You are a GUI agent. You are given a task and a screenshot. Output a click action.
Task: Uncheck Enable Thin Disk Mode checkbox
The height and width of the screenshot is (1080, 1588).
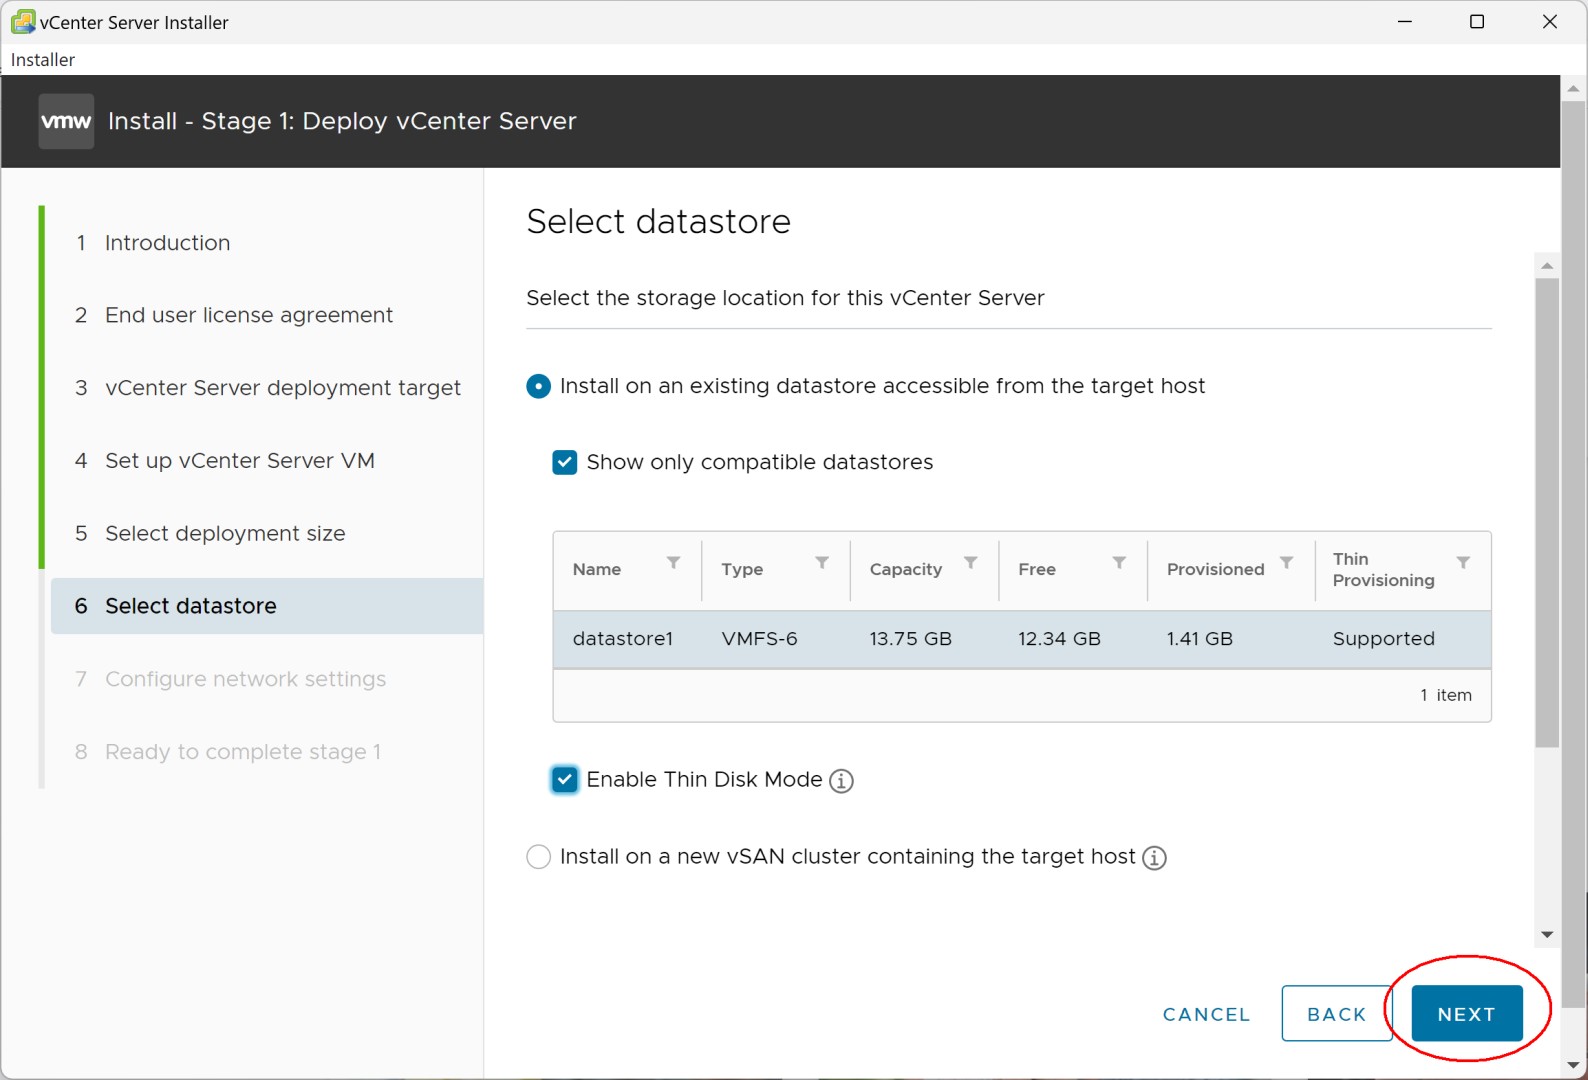pos(565,779)
